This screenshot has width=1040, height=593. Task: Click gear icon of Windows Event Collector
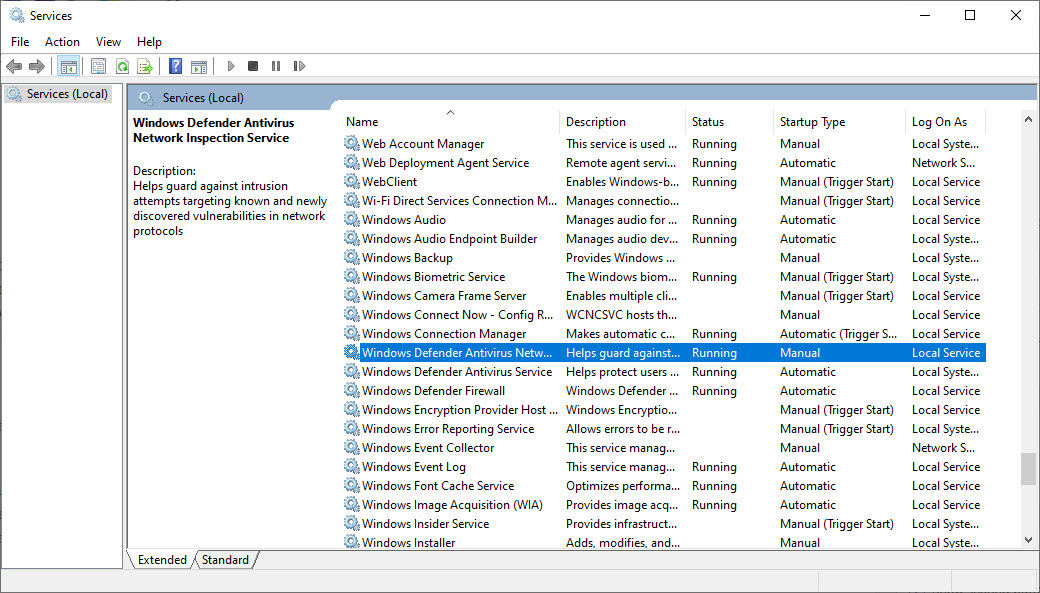[x=352, y=448]
